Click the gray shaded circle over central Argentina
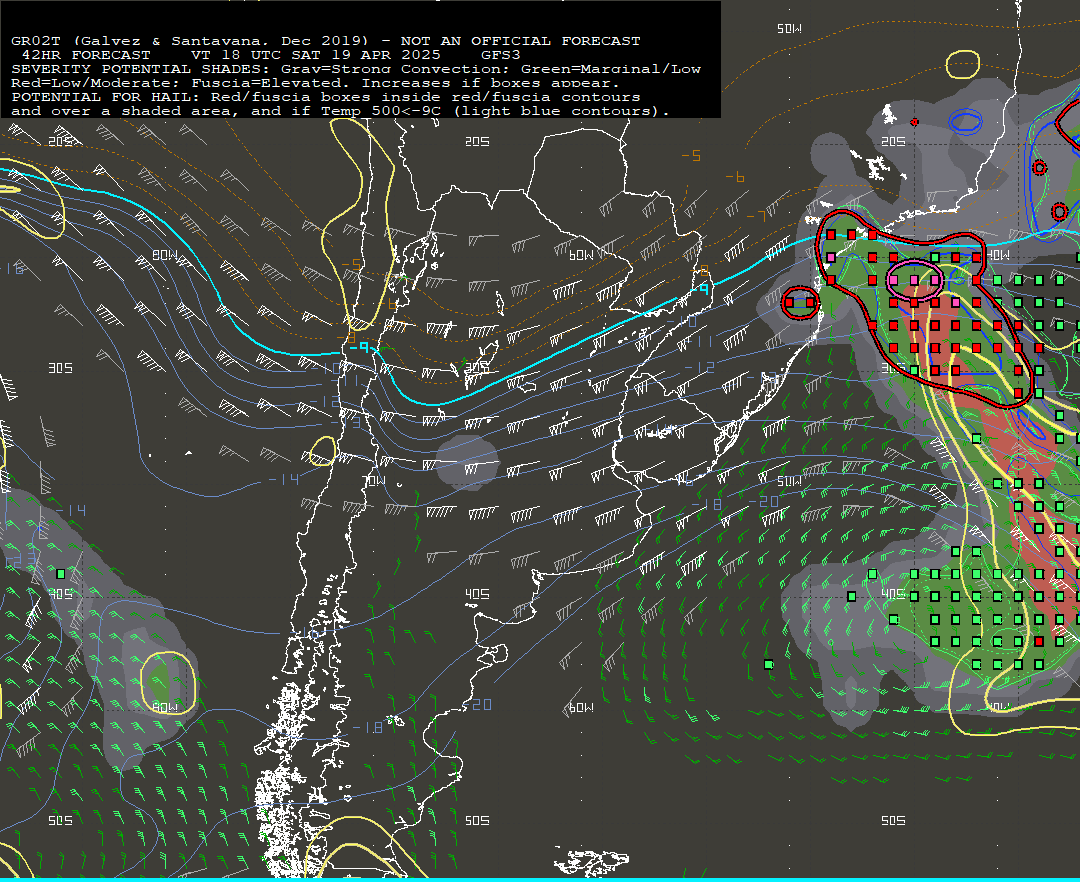Viewport: 1080px width, 882px height. tap(468, 463)
